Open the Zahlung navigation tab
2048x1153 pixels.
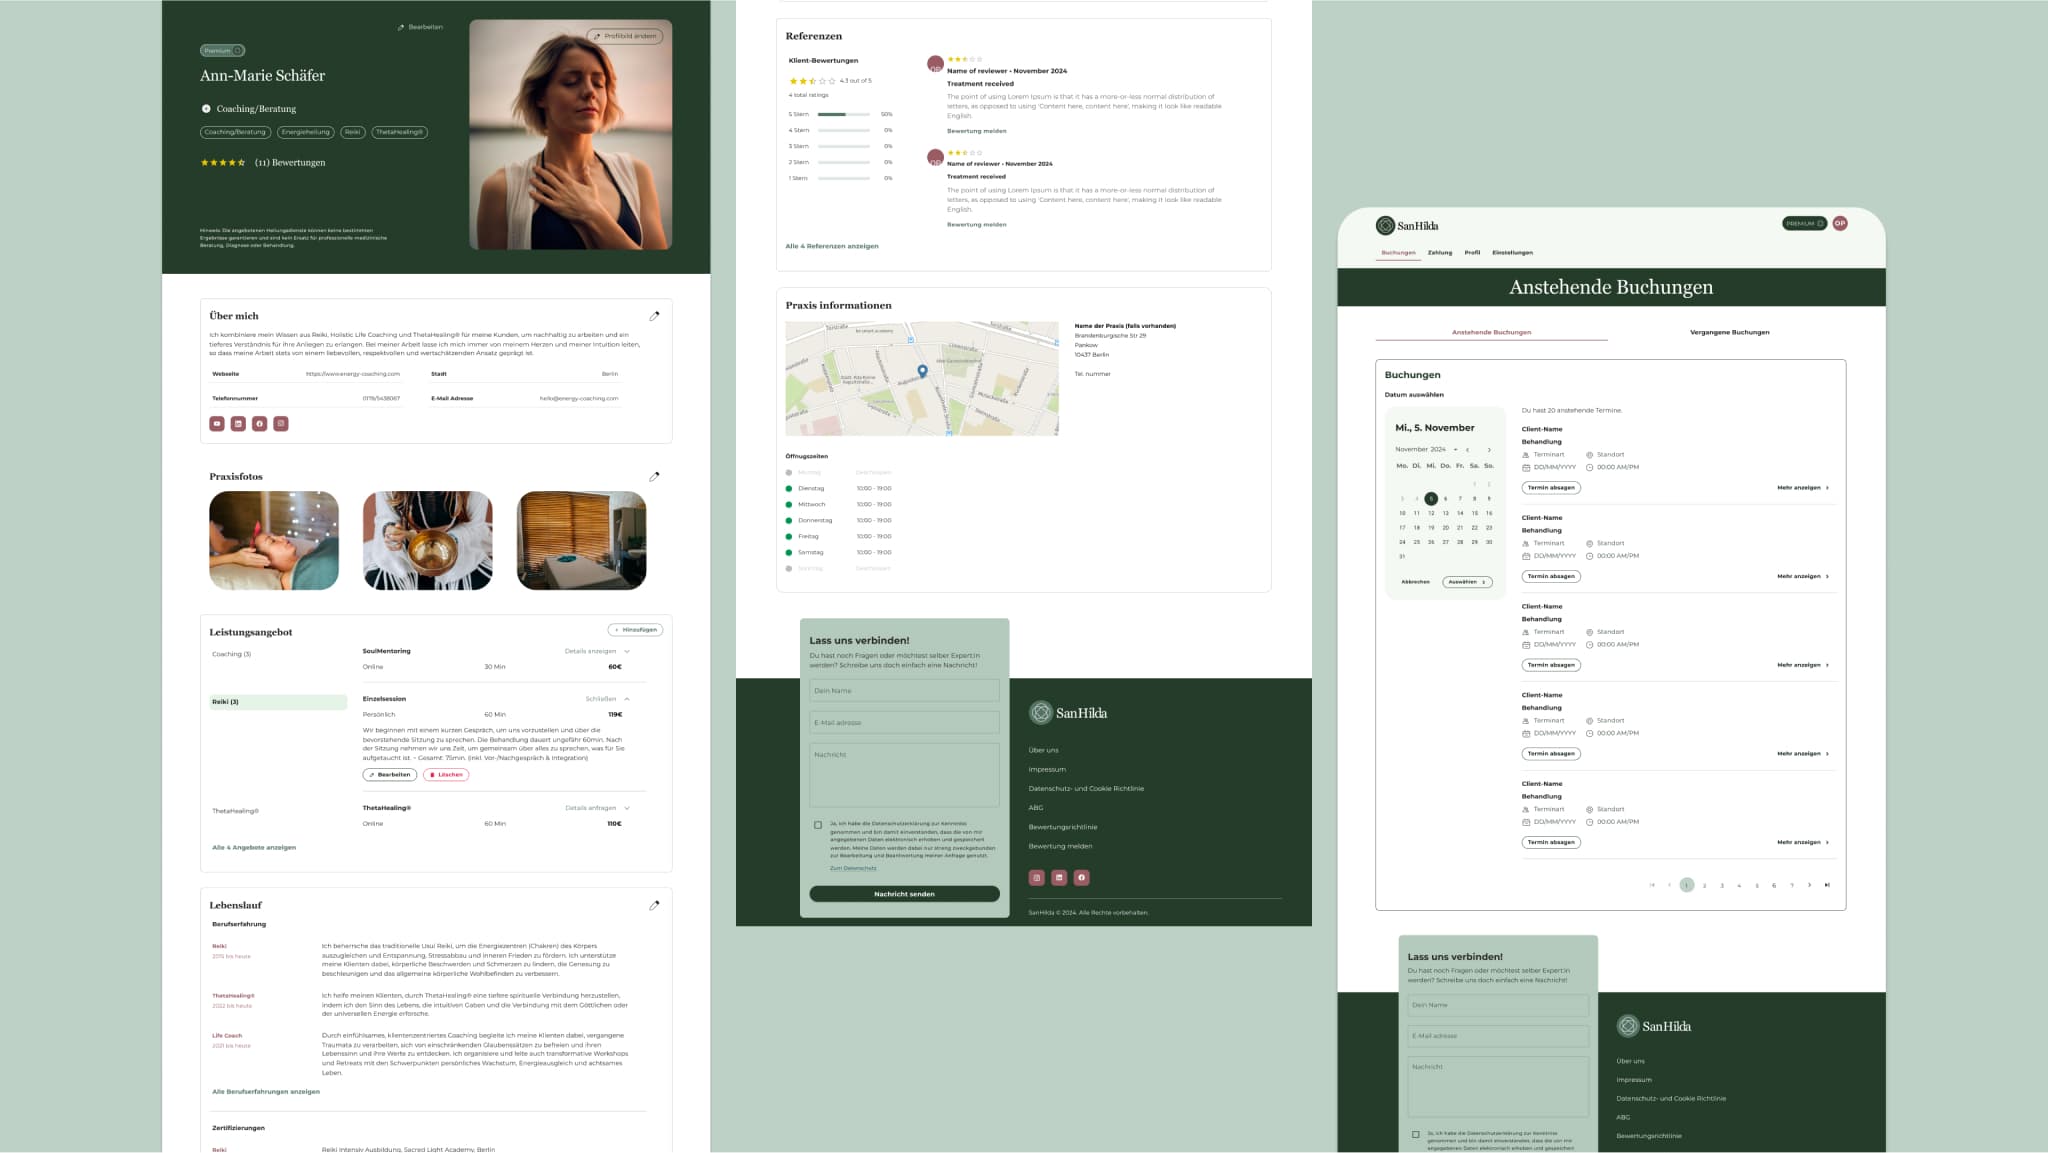click(1439, 253)
